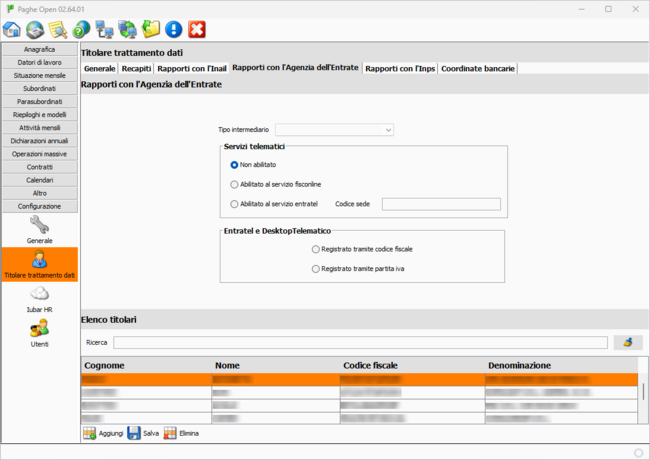Viewport: 650px width, 460px height.
Task: Open the globe help question-mark icon
Action: (81, 30)
